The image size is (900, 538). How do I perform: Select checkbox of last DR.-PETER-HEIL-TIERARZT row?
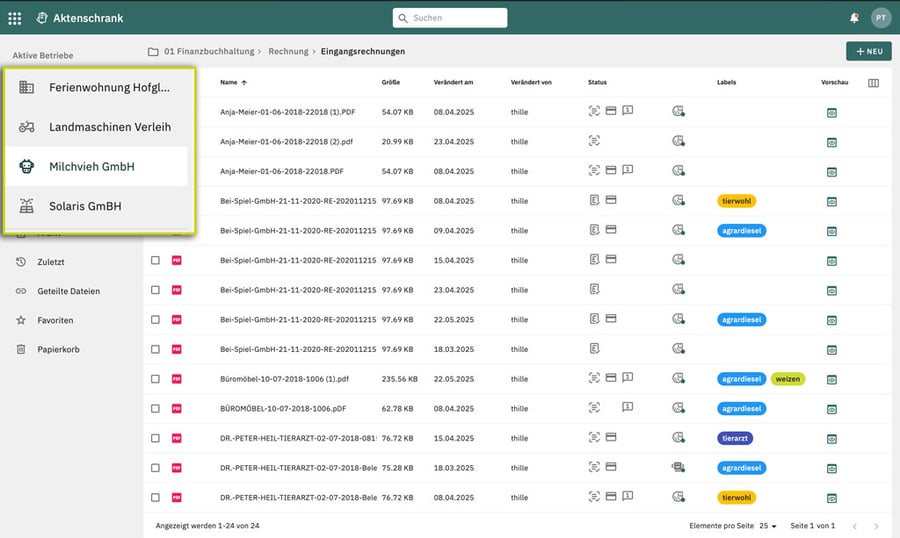(155, 498)
